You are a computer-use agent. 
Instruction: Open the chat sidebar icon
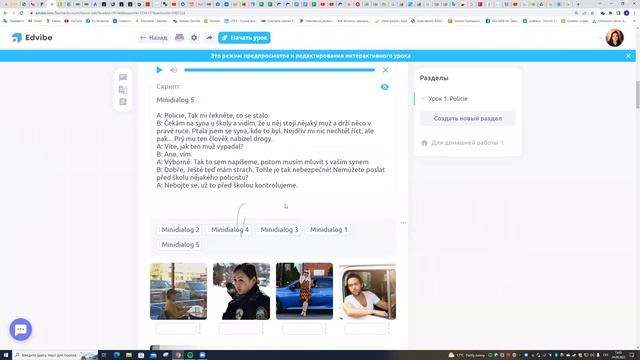[x=123, y=77]
